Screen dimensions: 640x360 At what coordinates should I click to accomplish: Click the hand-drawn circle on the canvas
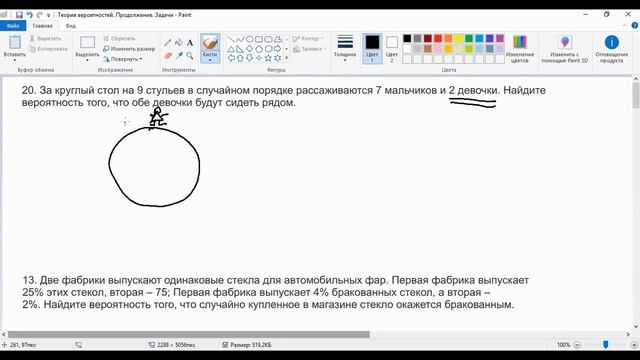[x=154, y=166]
